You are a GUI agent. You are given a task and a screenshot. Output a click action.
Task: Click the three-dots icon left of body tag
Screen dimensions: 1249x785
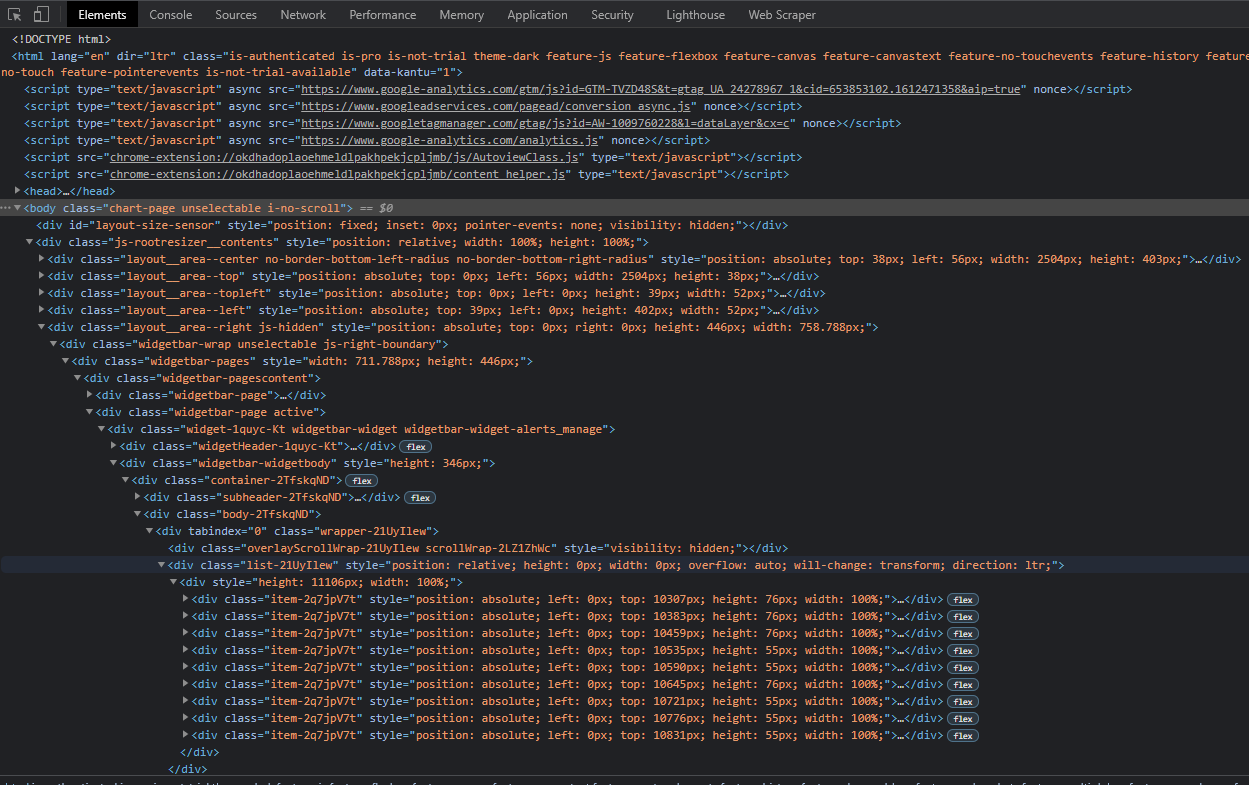click(6, 208)
